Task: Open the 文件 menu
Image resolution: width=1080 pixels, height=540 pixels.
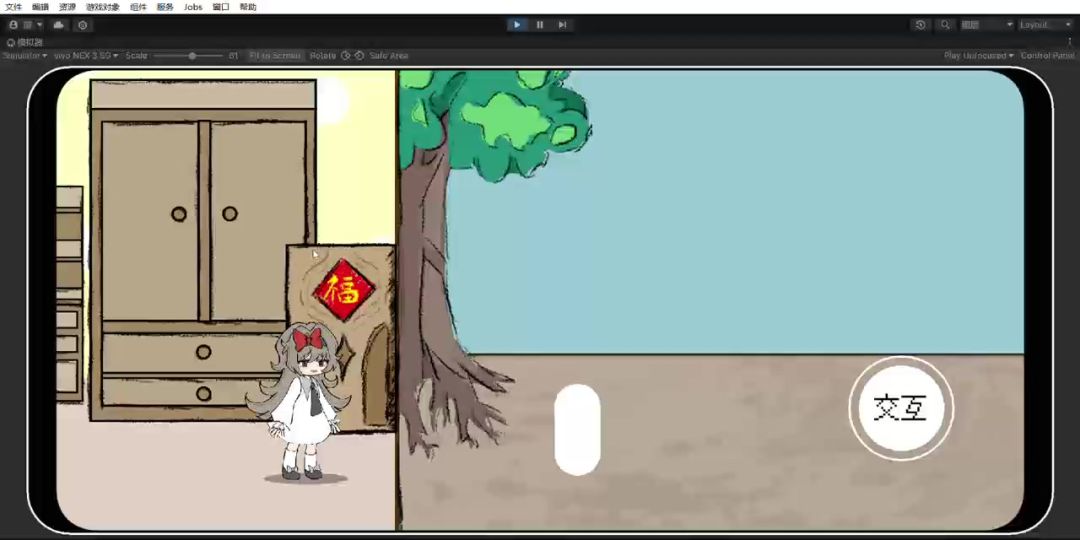Action: [x=14, y=7]
